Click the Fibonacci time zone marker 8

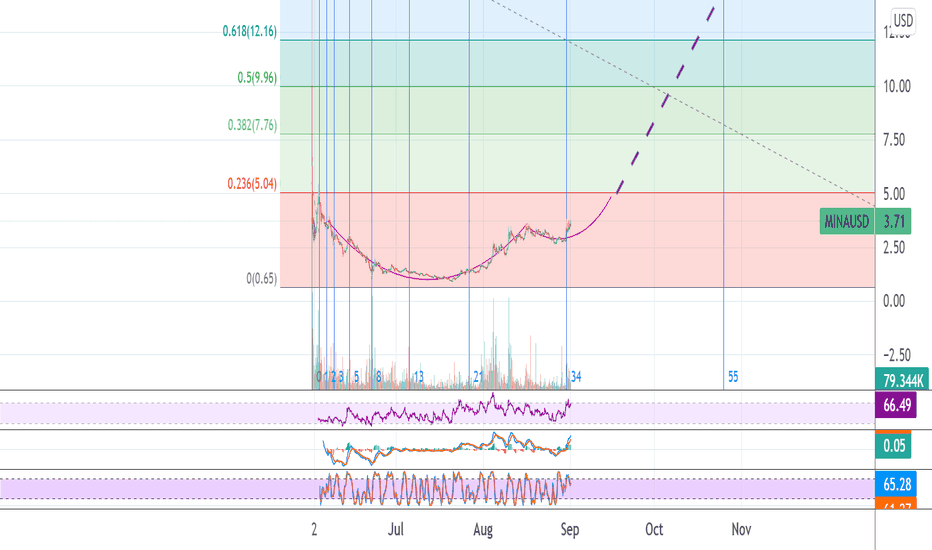[x=379, y=376]
